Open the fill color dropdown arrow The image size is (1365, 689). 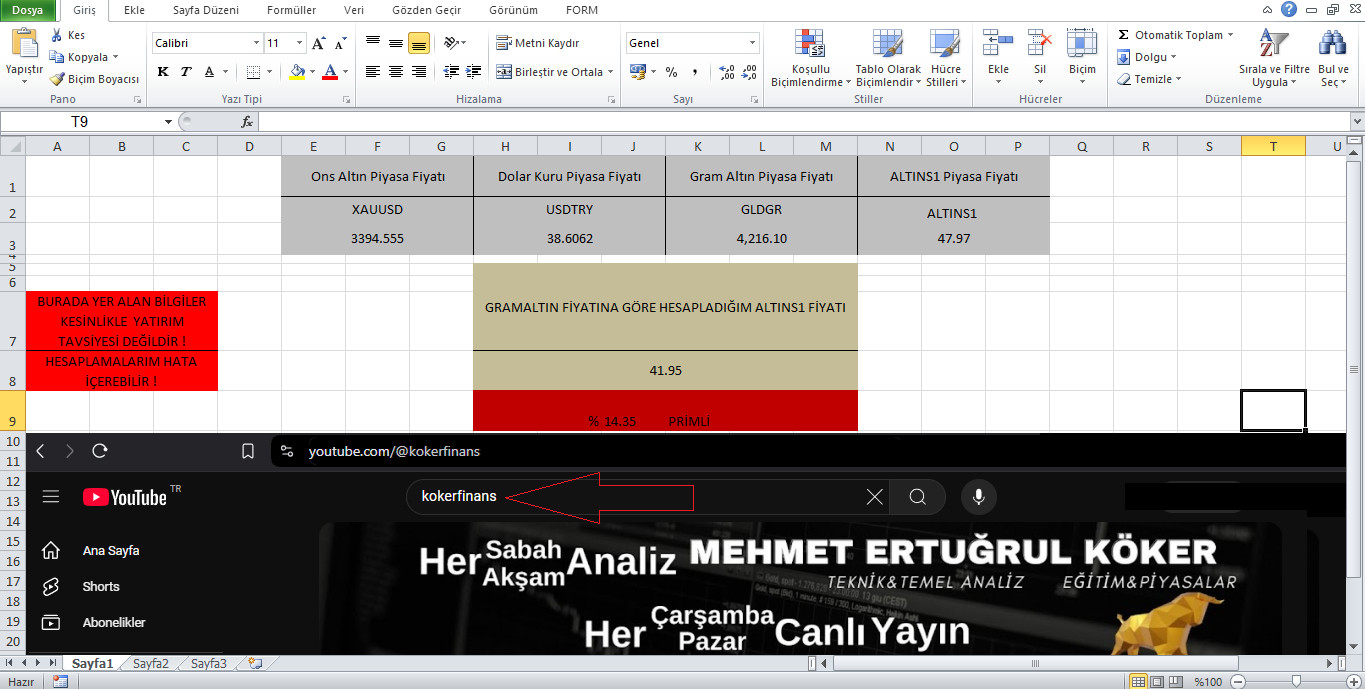click(312, 72)
